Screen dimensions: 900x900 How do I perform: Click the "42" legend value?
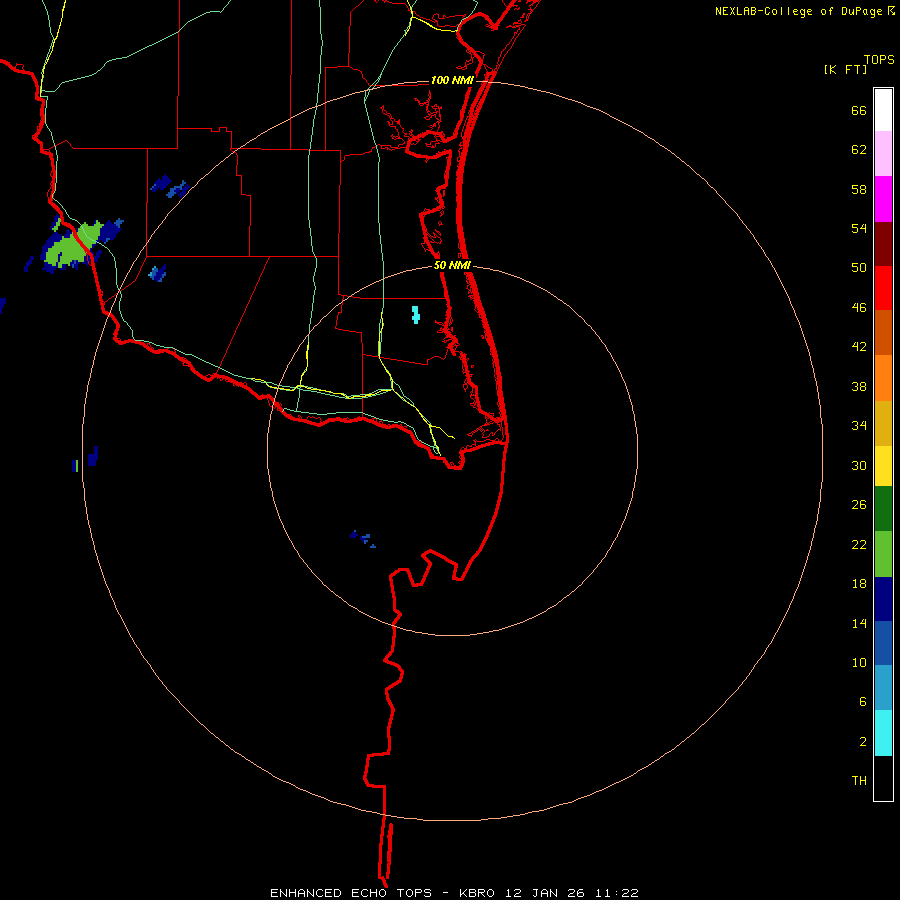pos(859,347)
